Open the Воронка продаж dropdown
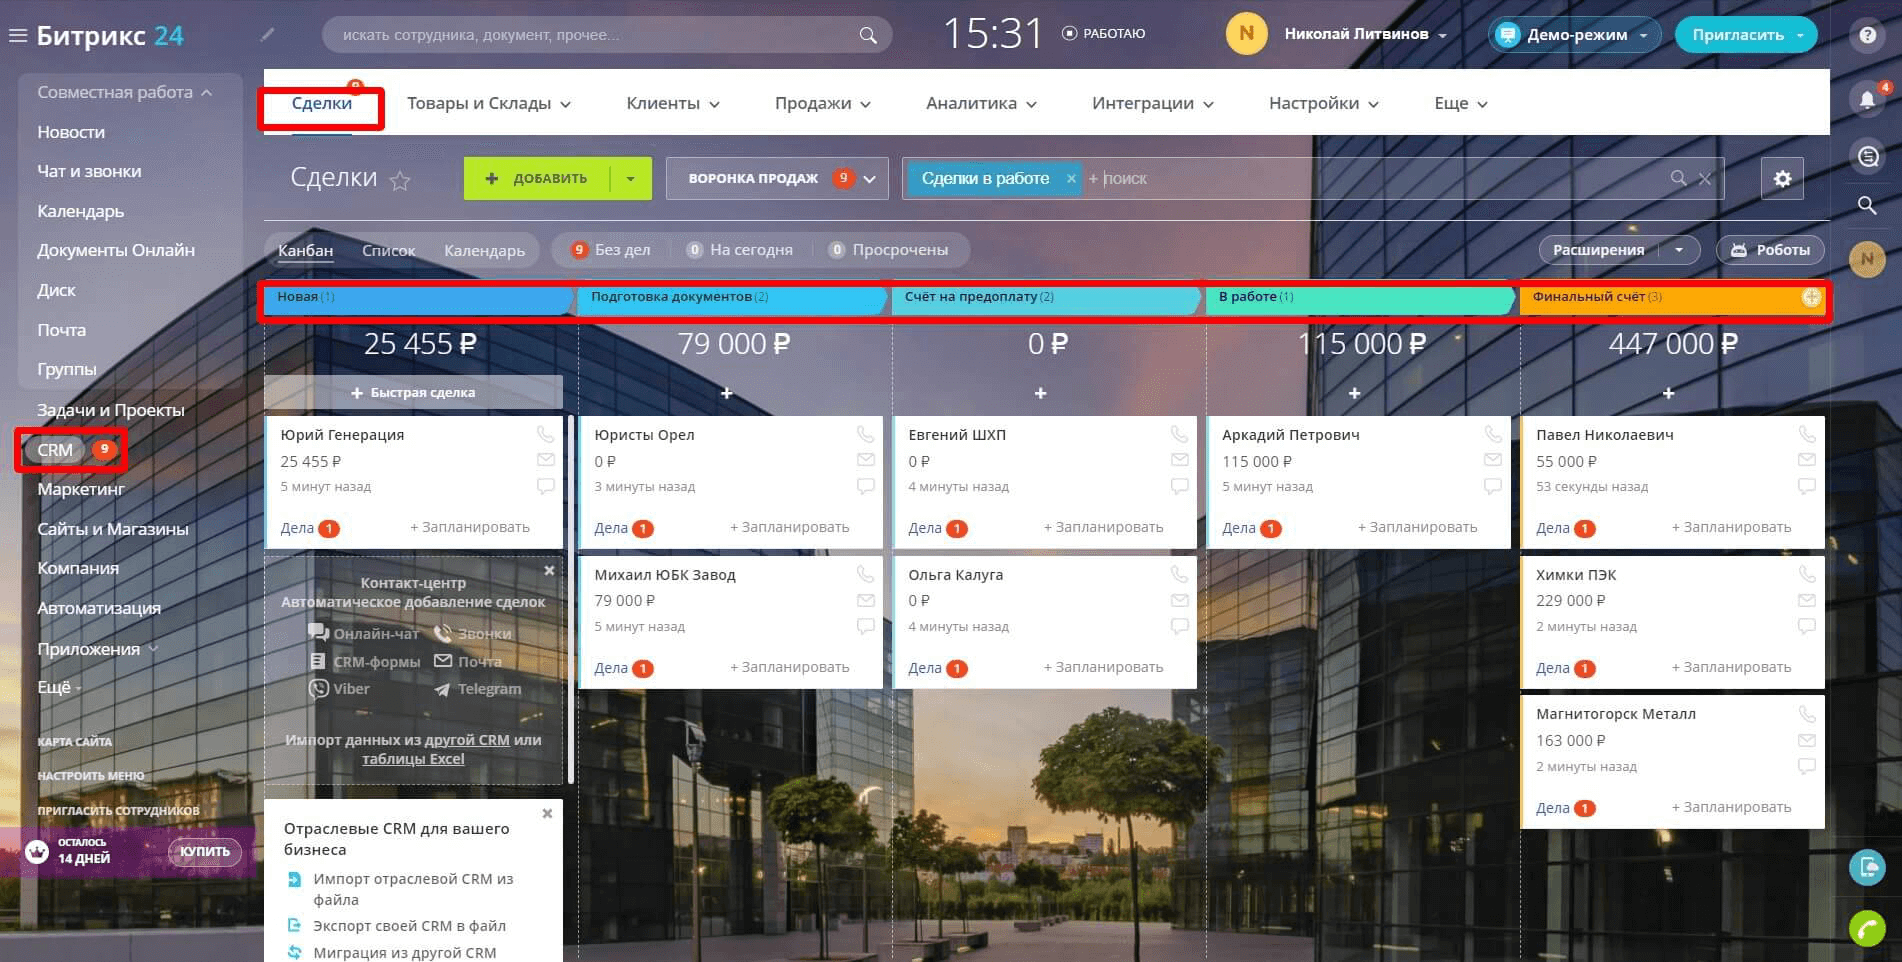Viewport: 1902px width, 962px height. point(777,178)
